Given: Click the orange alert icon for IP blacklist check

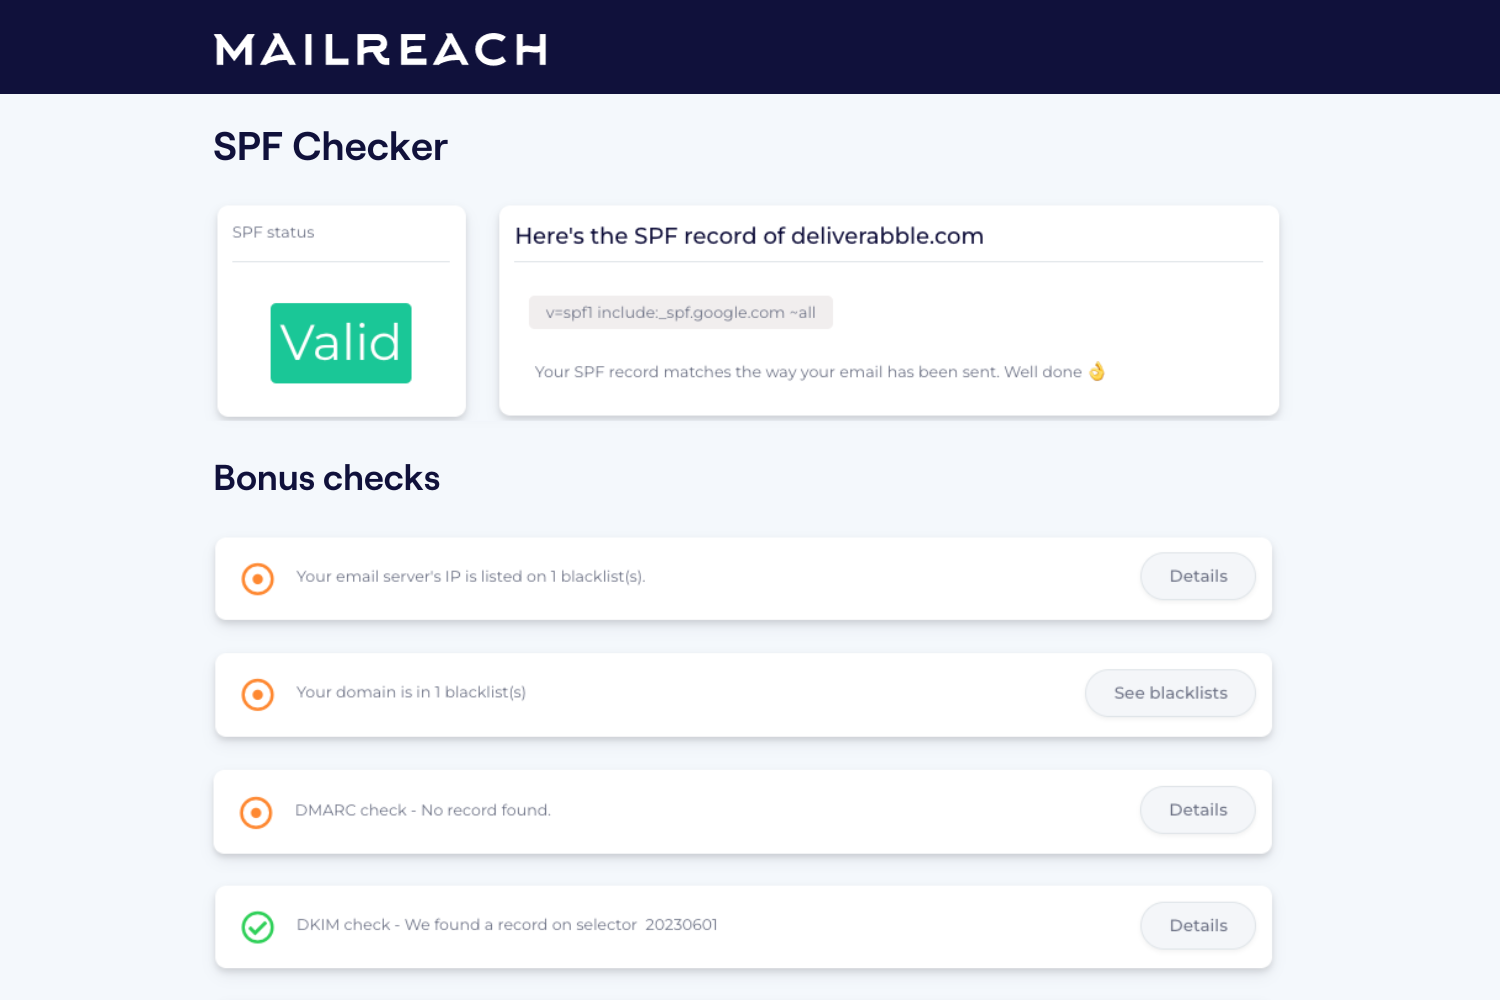Looking at the screenshot, I should 257,578.
